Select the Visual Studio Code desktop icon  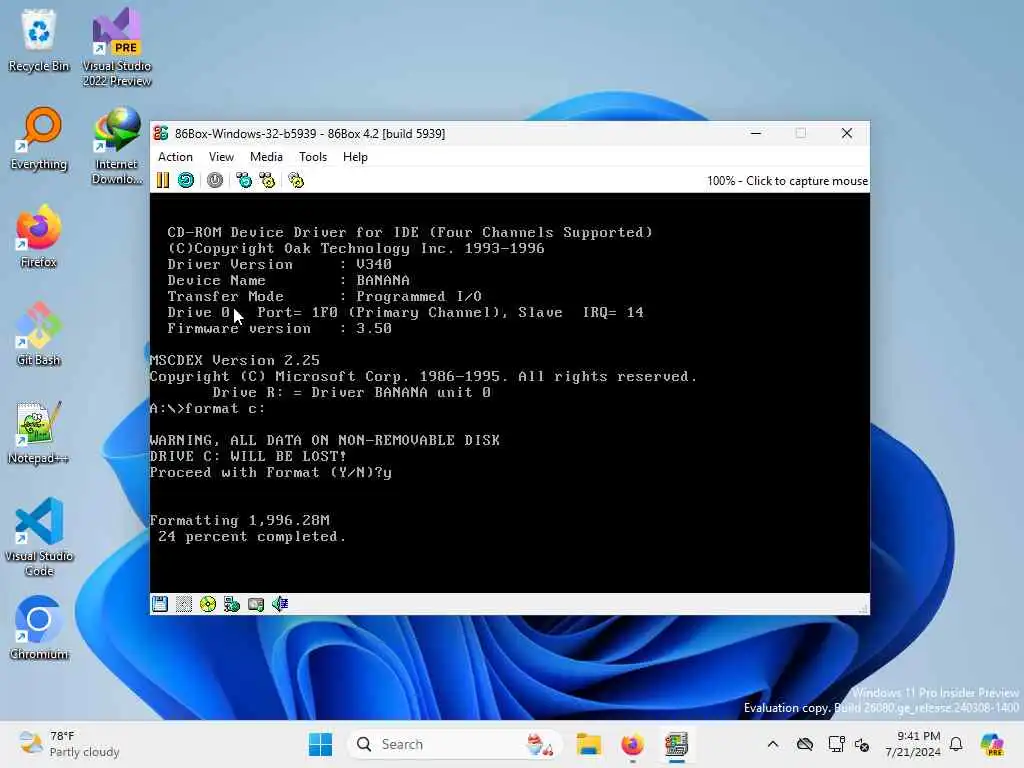pyautogui.click(x=39, y=537)
